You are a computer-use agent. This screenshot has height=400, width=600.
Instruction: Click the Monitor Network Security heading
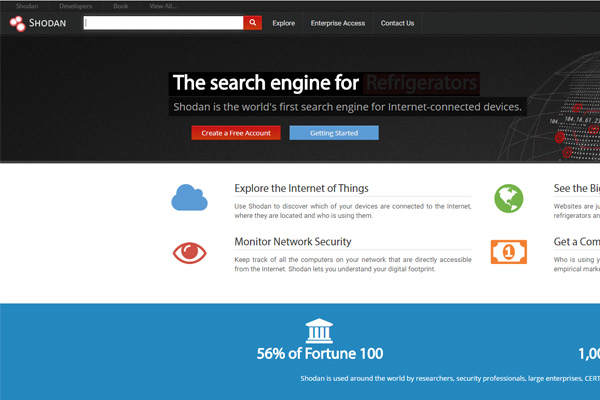pos(293,242)
